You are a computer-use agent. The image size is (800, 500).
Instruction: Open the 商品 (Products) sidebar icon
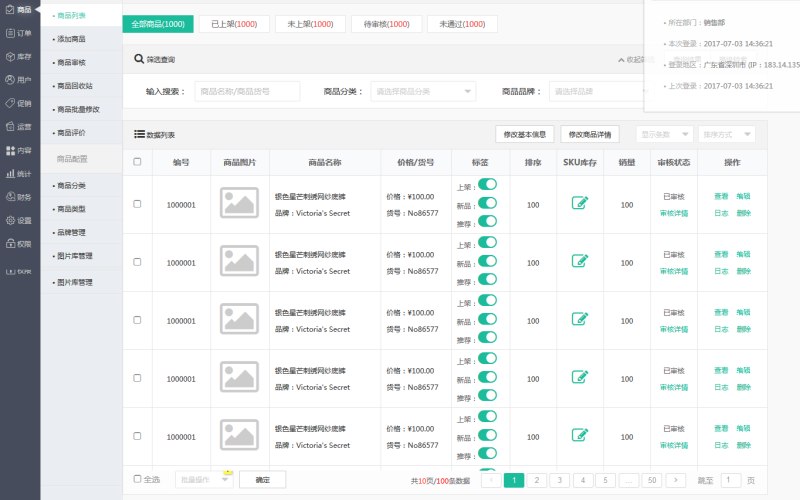(10, 10)
